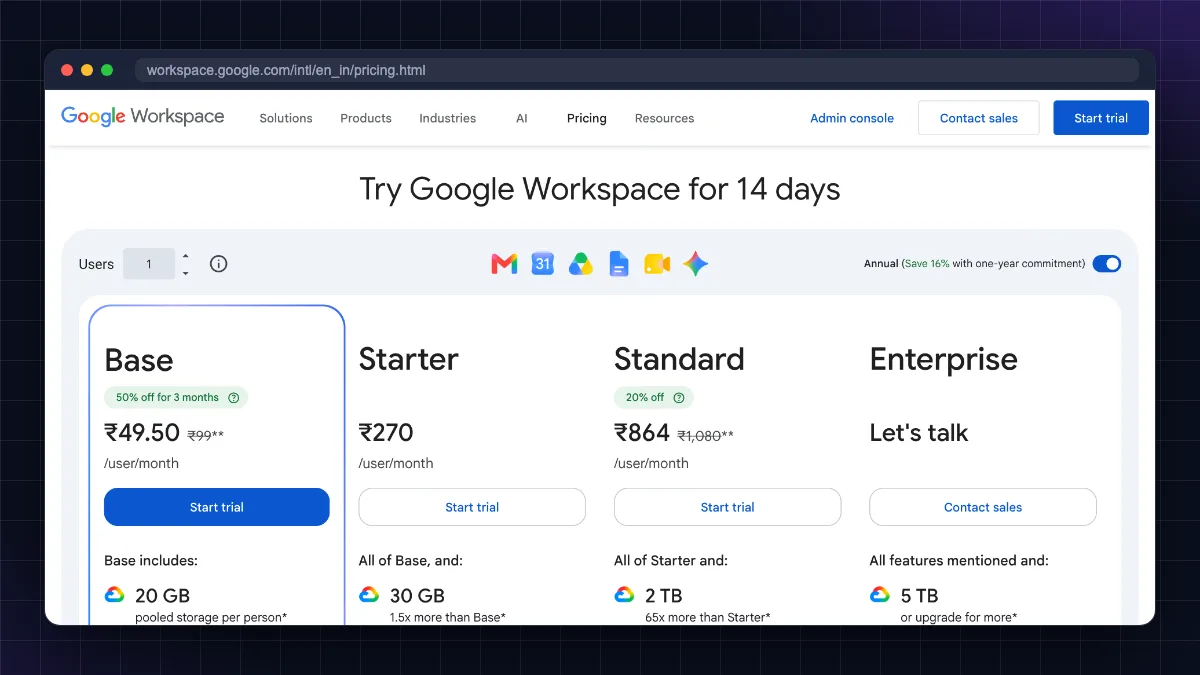Open the Solutions menu

click(x=286, y=118)
